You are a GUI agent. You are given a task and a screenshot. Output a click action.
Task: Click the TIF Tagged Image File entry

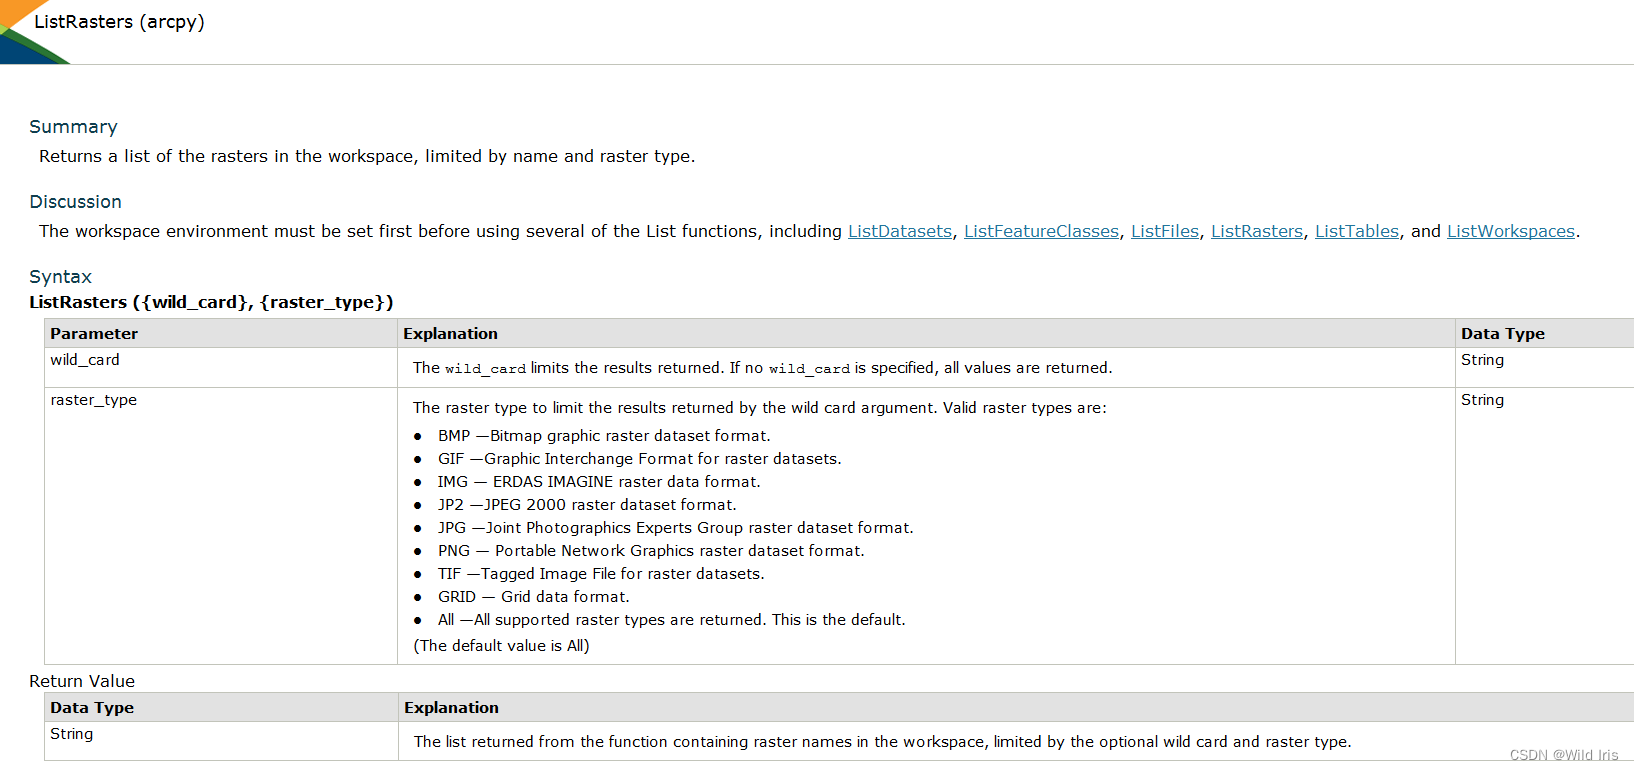tap(601, 574)
